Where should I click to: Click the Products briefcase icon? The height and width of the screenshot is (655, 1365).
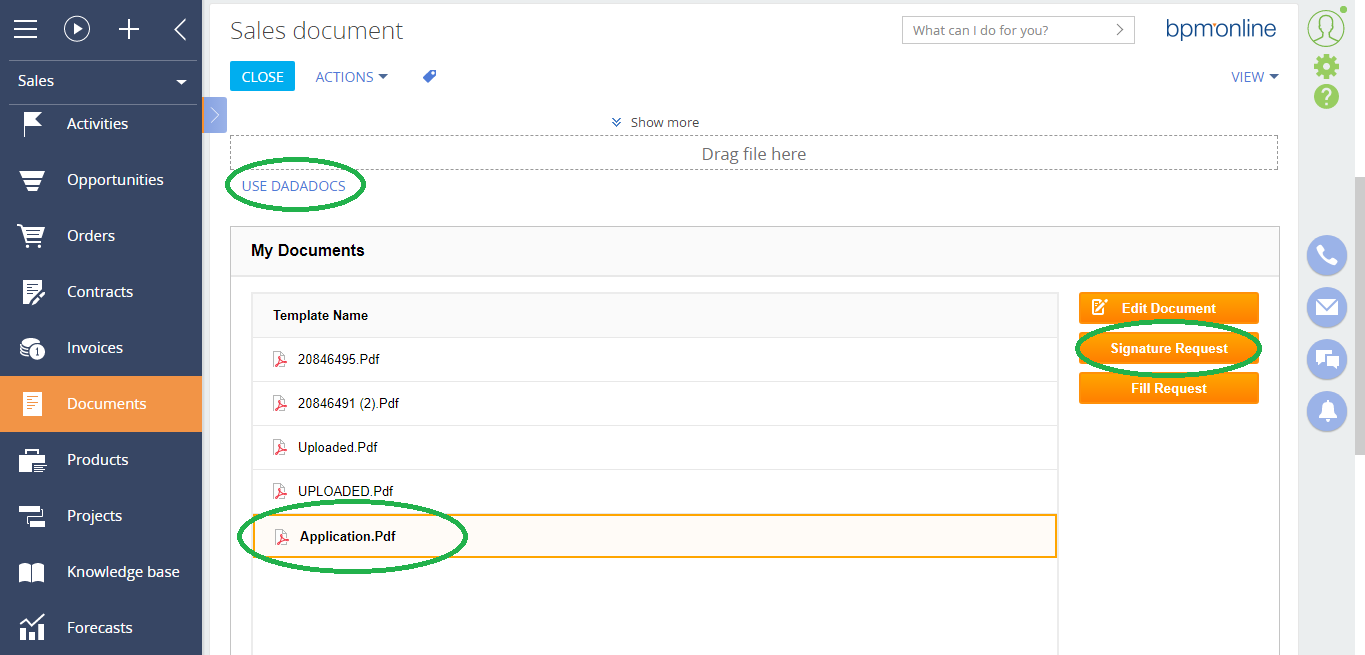click(x=32, y=461)
